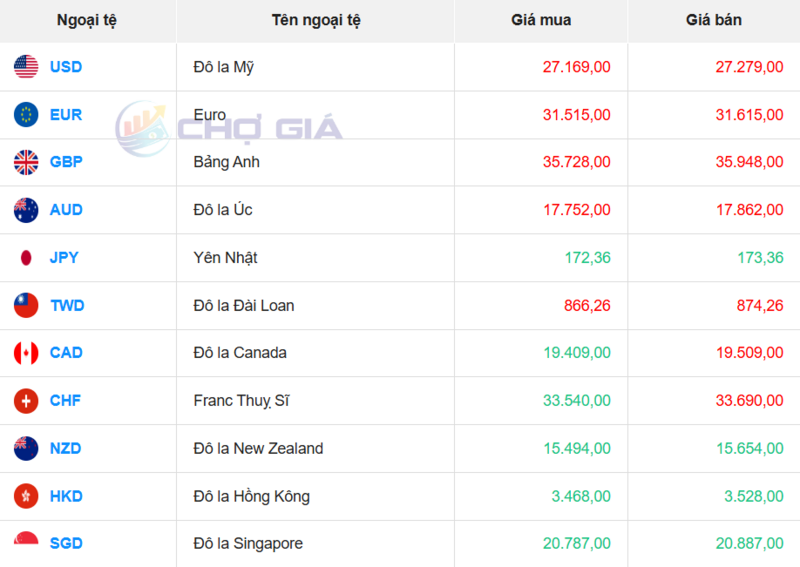Select the GBP currency code
The width and height of the screenshot is (800, 567).
(x=66, y=162)
